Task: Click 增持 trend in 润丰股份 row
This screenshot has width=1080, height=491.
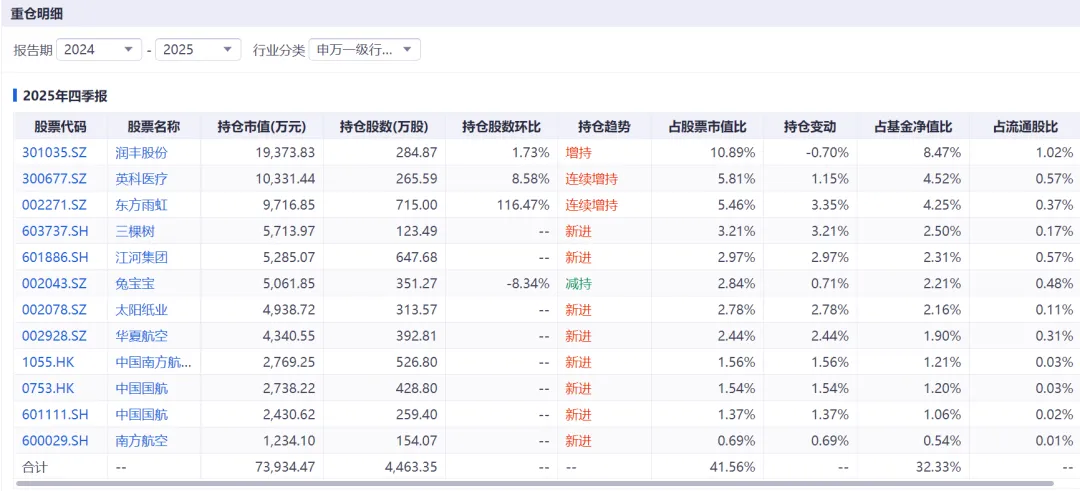Action: [x=578, y=154]
